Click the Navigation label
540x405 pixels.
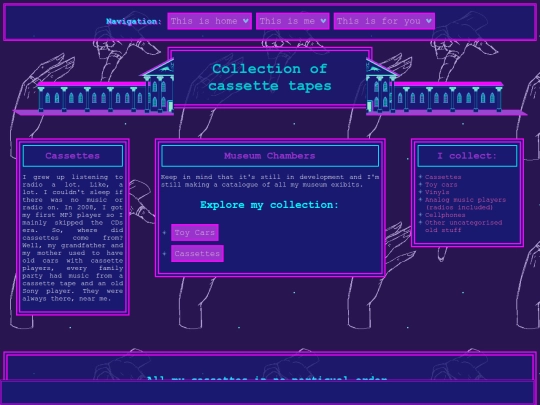(x=134, y=21)
